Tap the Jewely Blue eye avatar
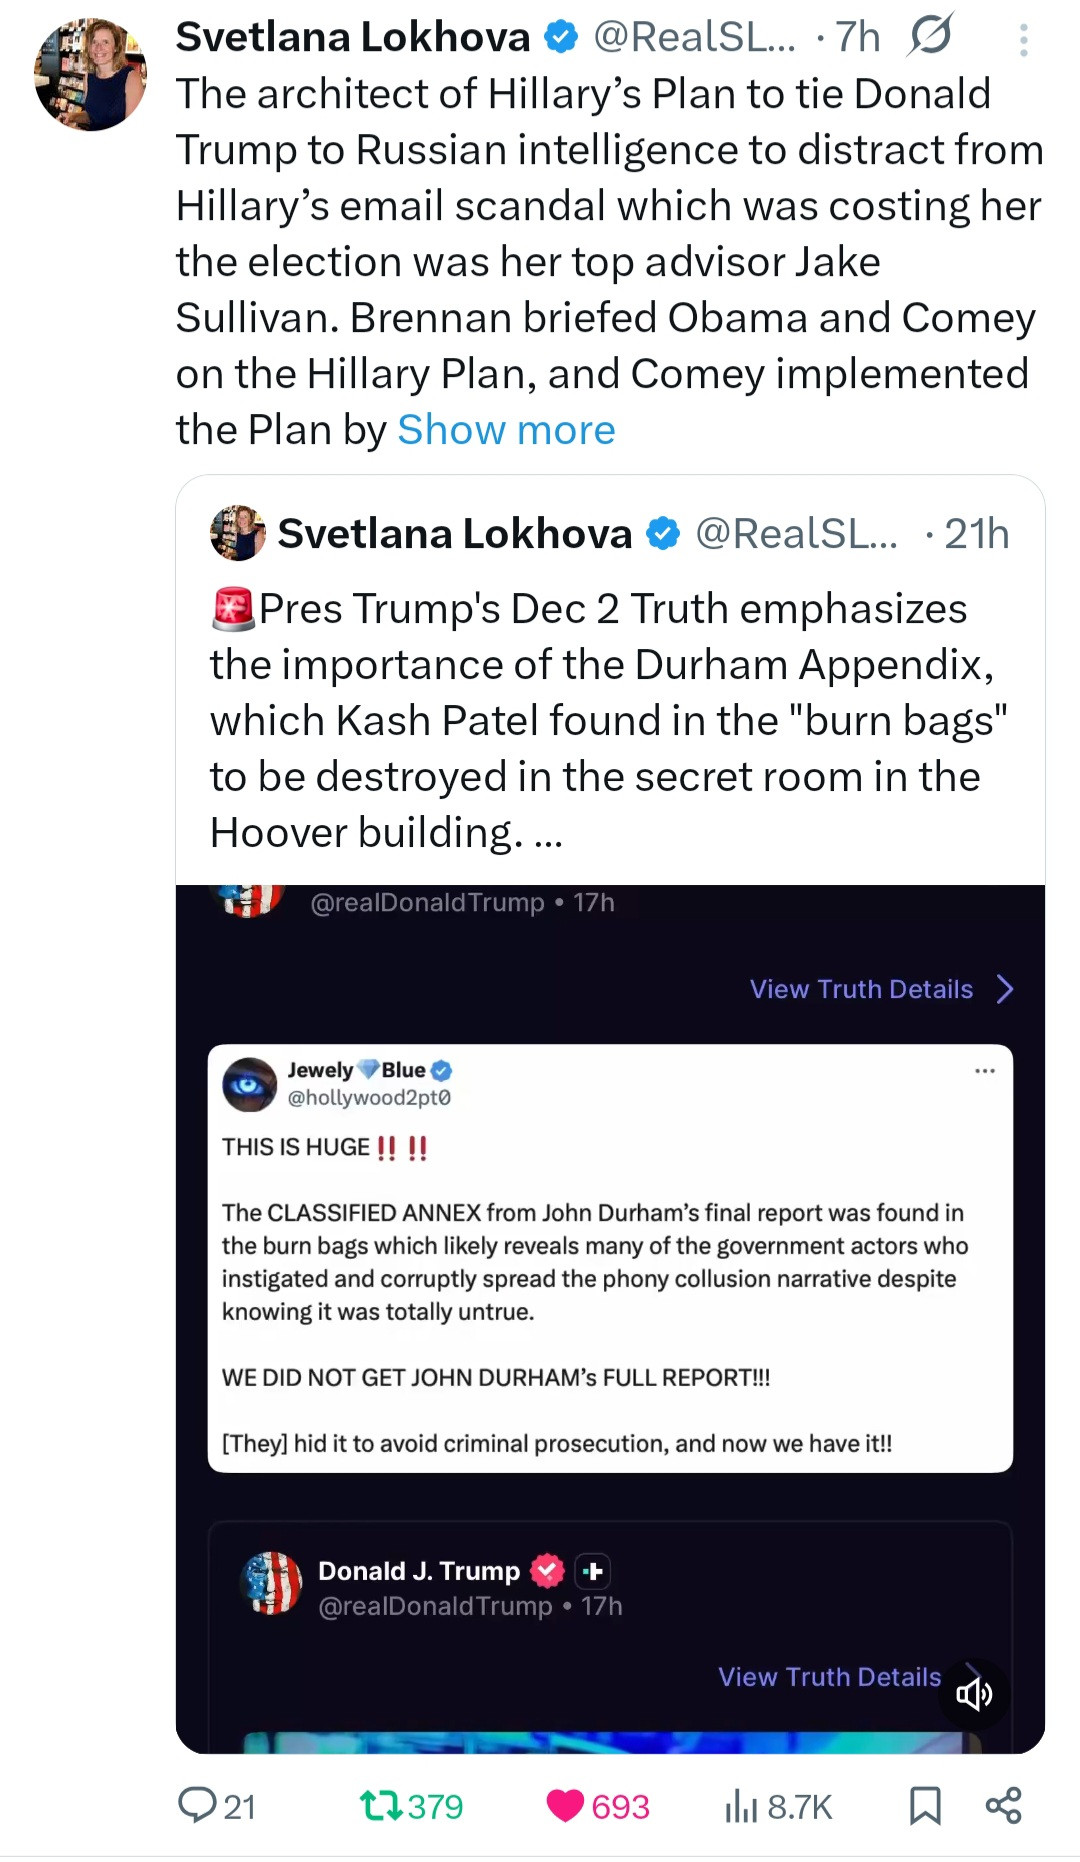 (x=249, y=1084)
